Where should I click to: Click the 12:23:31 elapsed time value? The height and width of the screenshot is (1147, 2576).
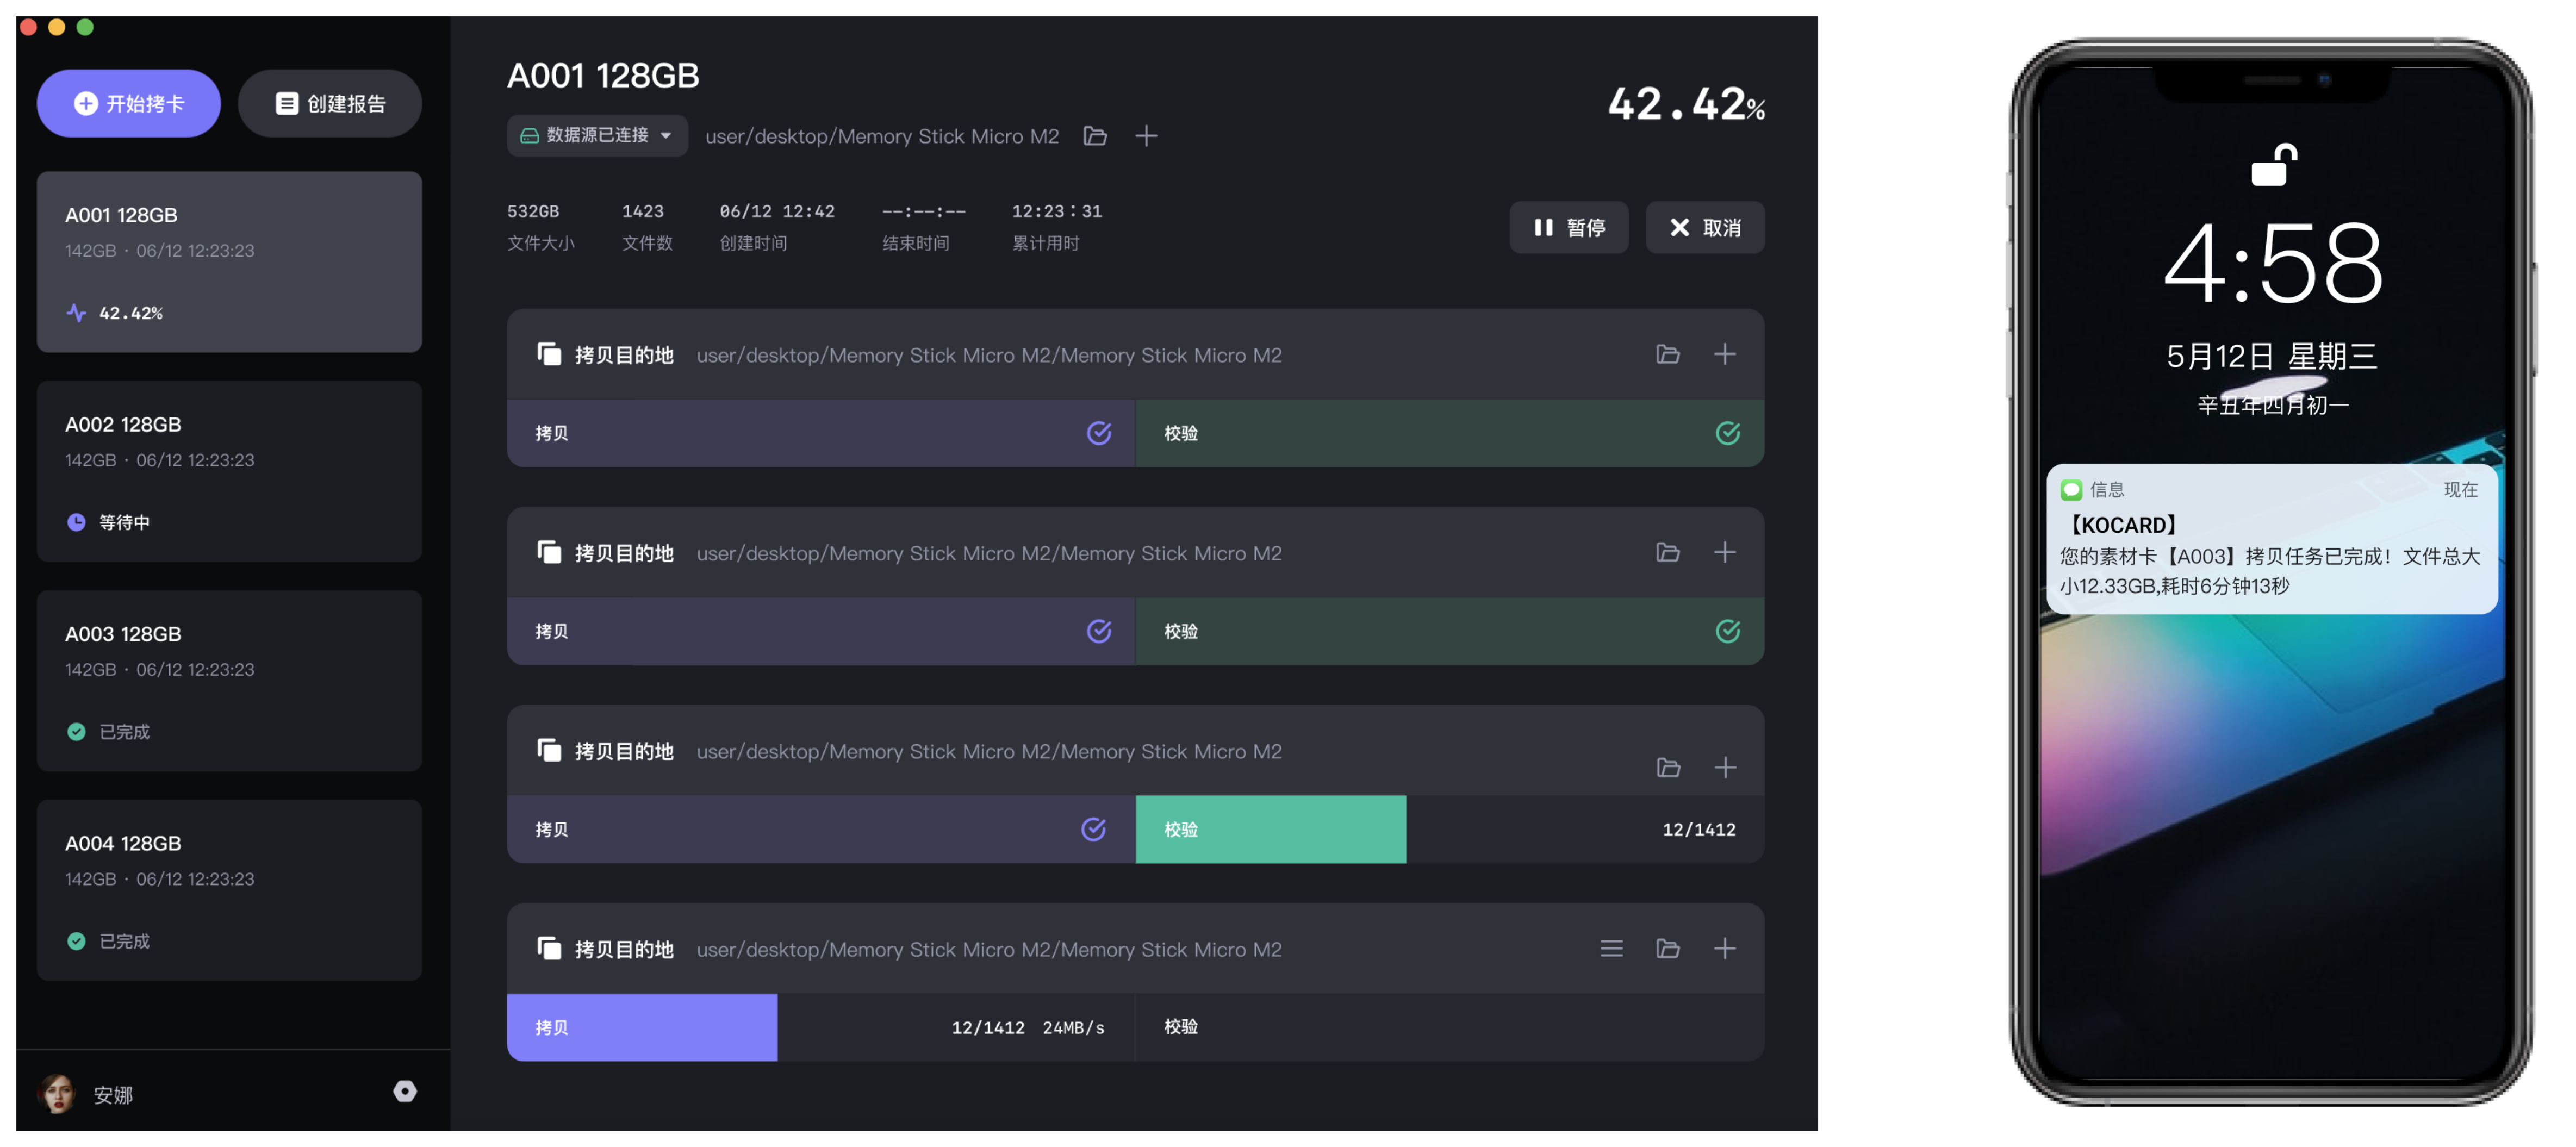coord(1056,211)
